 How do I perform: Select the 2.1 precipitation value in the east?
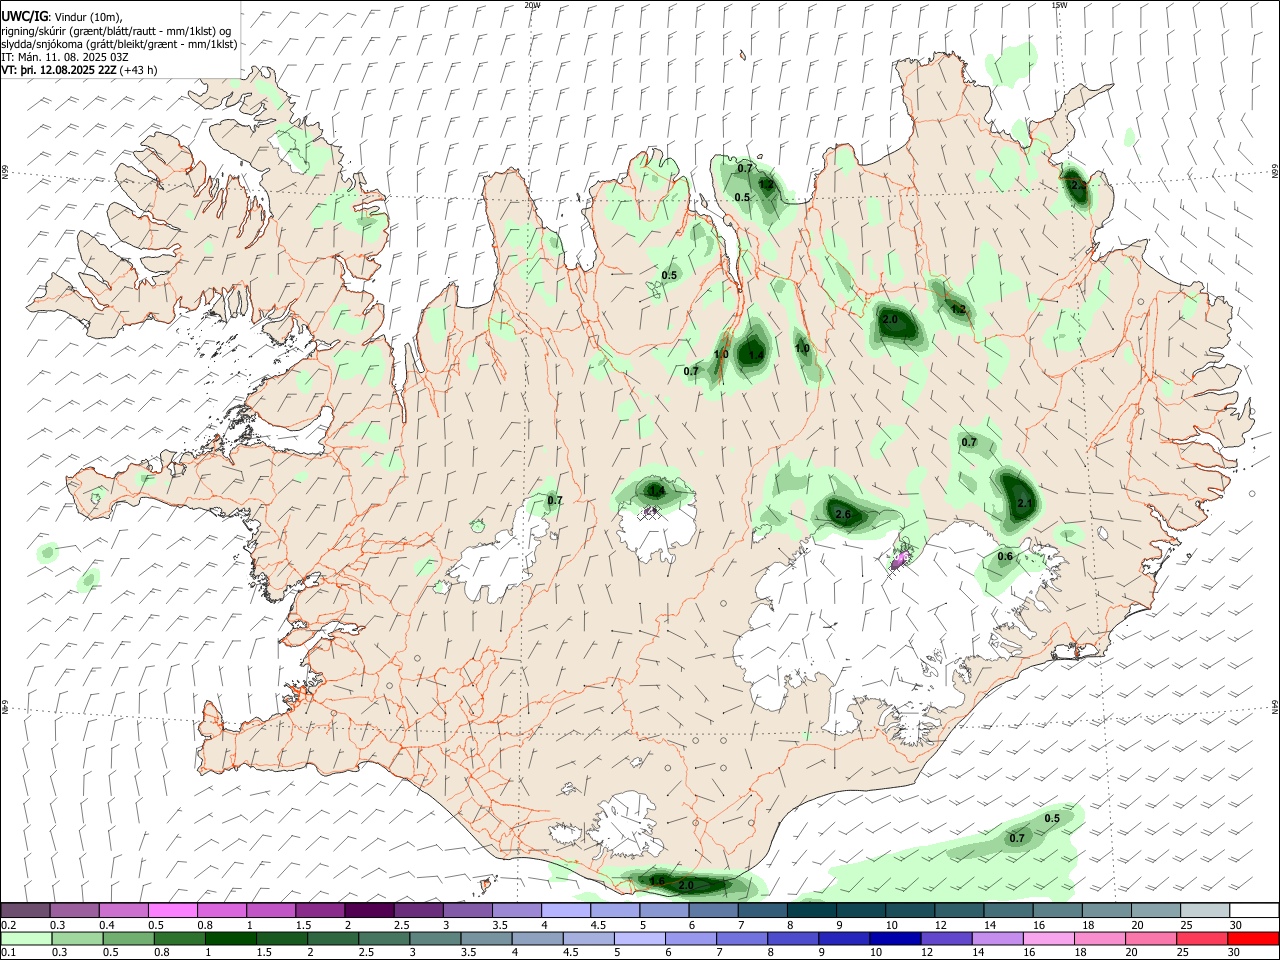[x=1024, y=503]
